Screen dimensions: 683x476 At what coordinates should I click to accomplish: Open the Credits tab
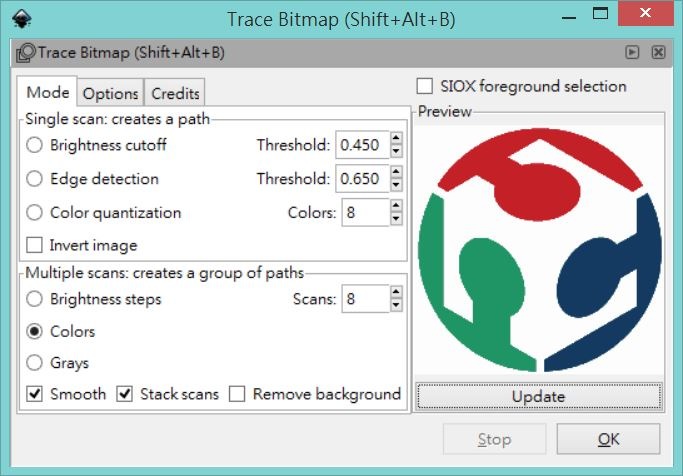click(x=175, y=94)
